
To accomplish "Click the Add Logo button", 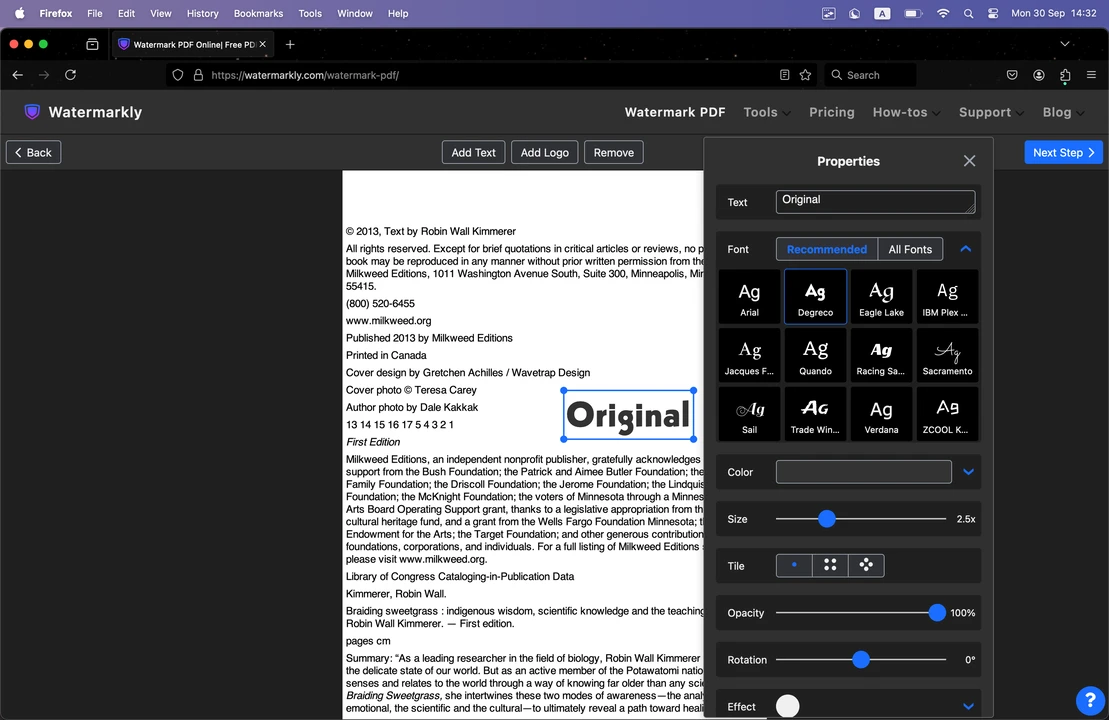I will [x=544, y=152].
